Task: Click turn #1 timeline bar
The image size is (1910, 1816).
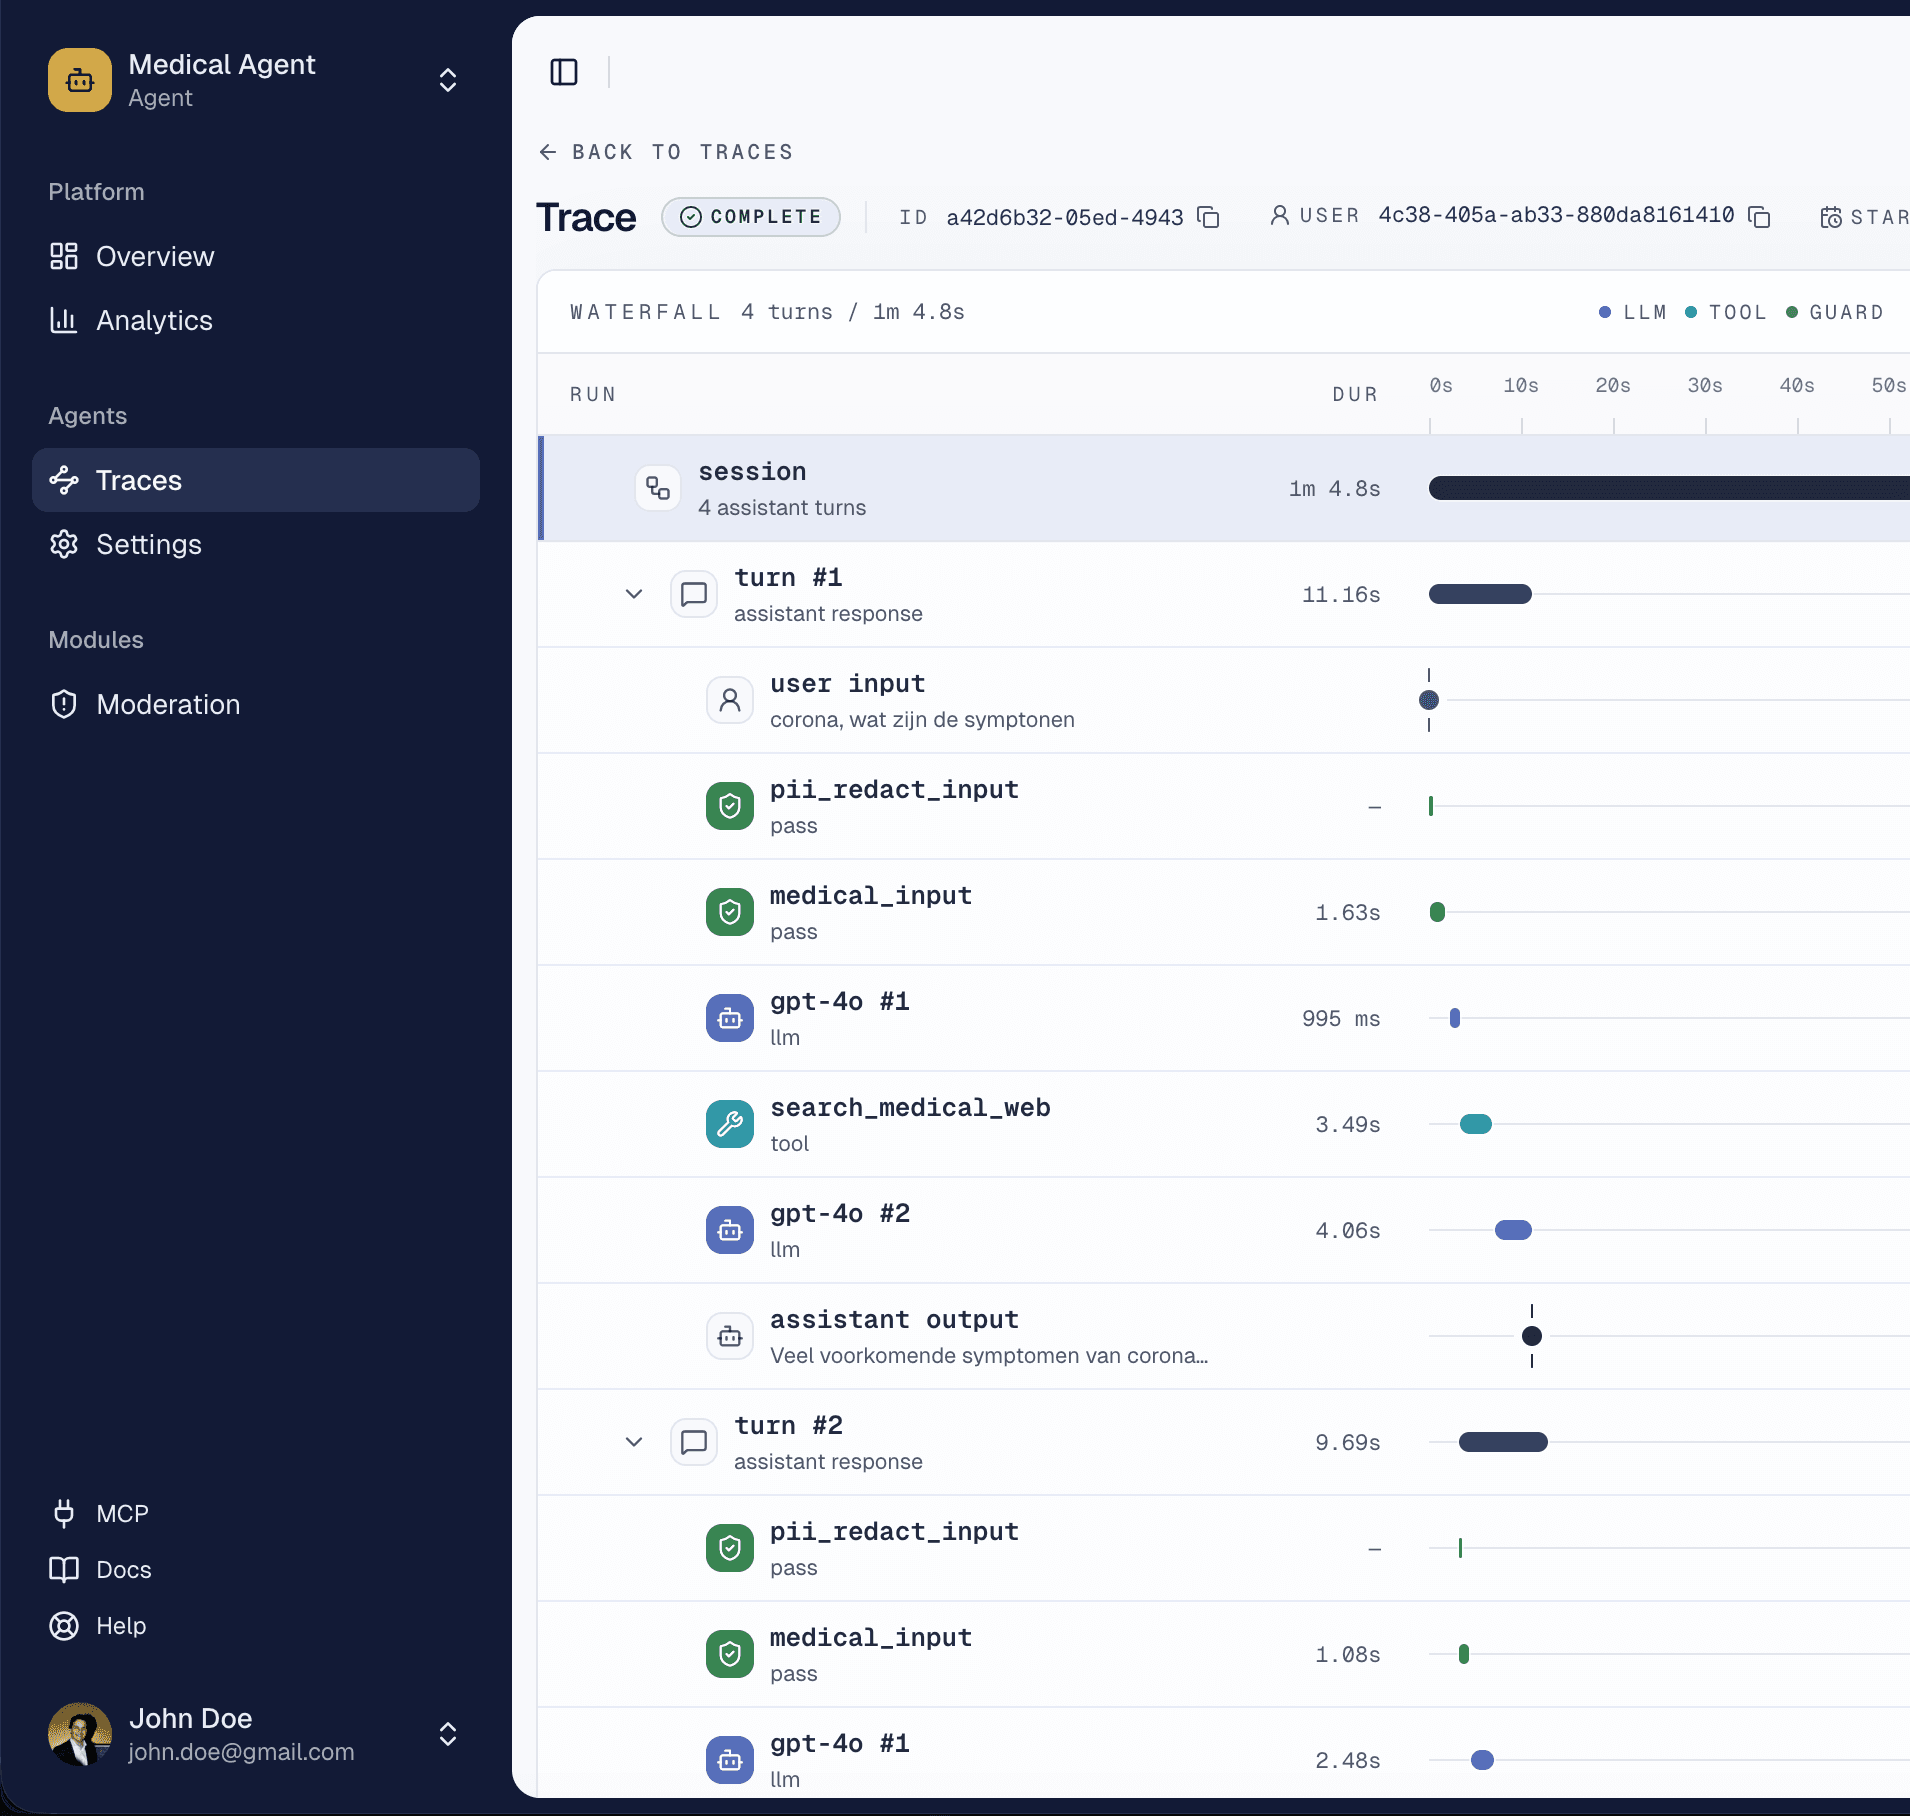Action: pos(1480,594)
